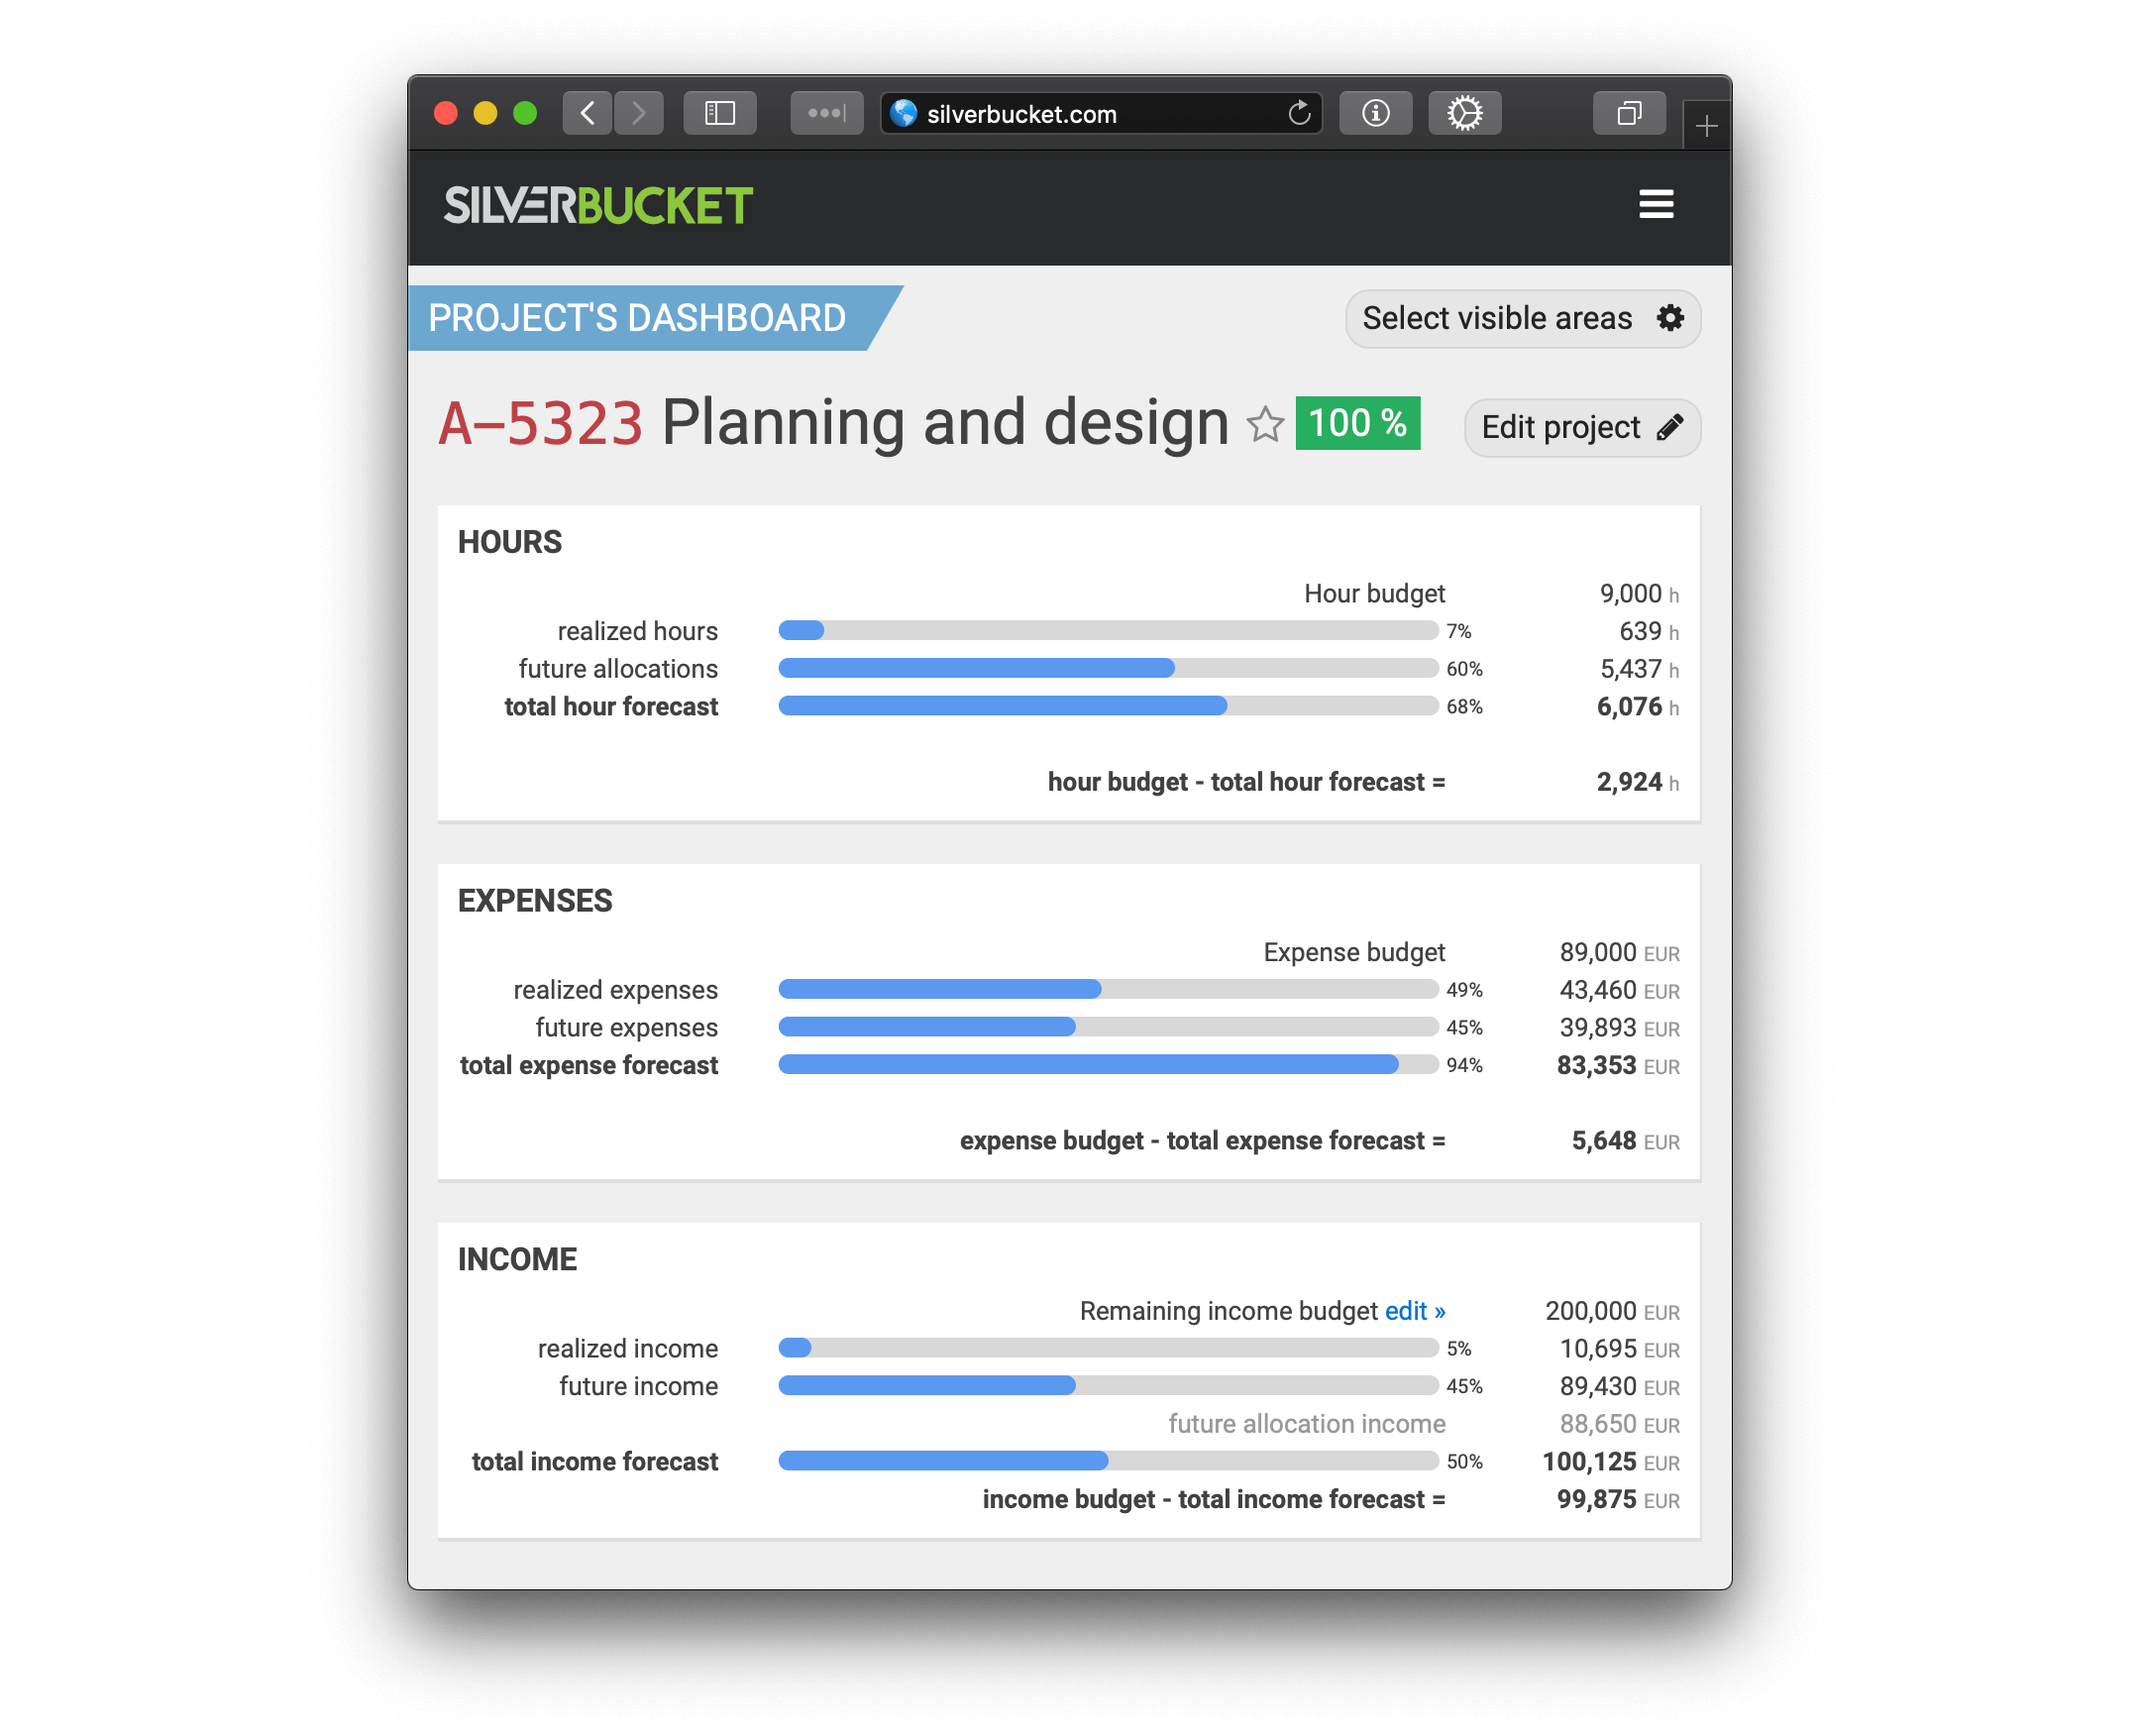Click the settings gear icon next to 'Select visible areas'
The image size is (2140, 1736).
(x=1665, y=319)
